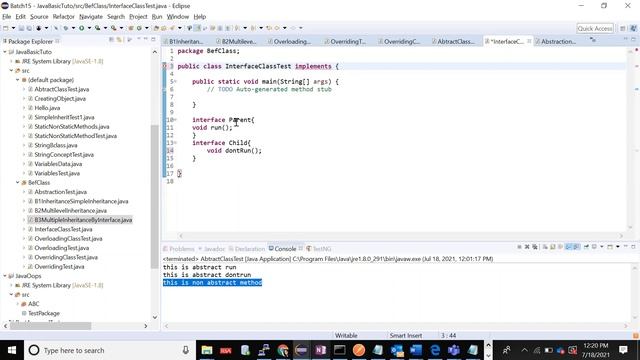Maximize the Package Explorer view
Screen dimensions: 640x360
153,39
